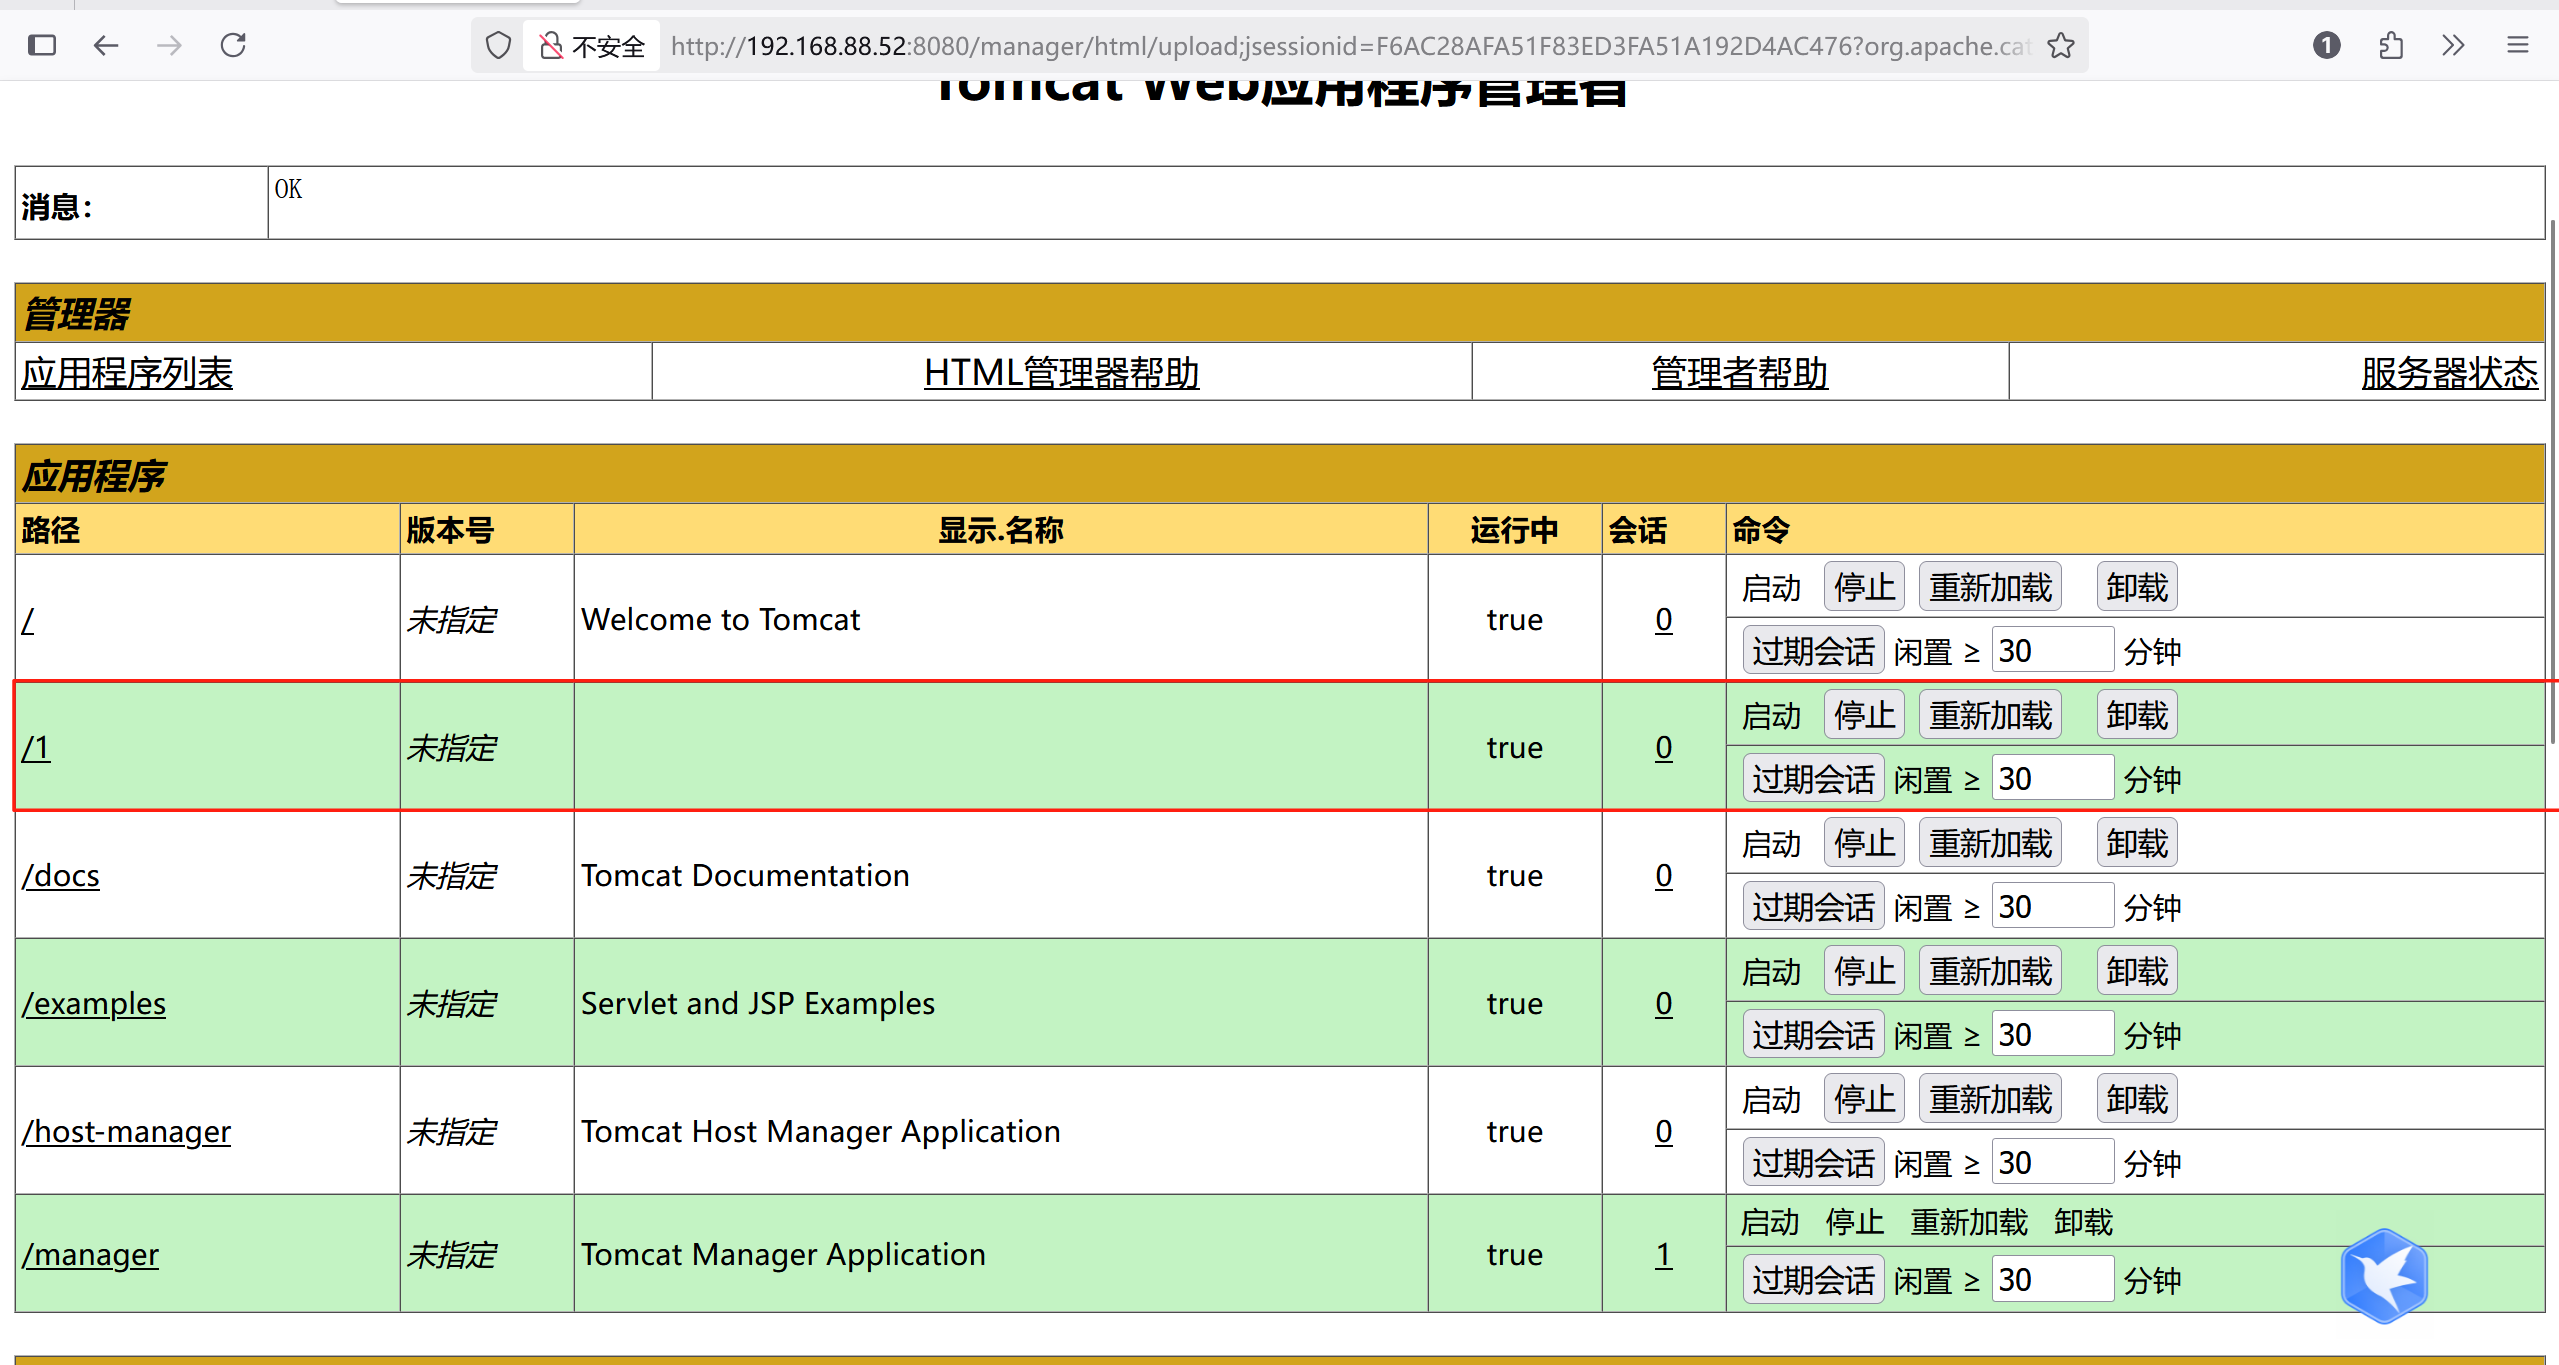The image size is (2559, 1365).
Task: Open 服务器状态 link
Action: (x=2449, y=373)
